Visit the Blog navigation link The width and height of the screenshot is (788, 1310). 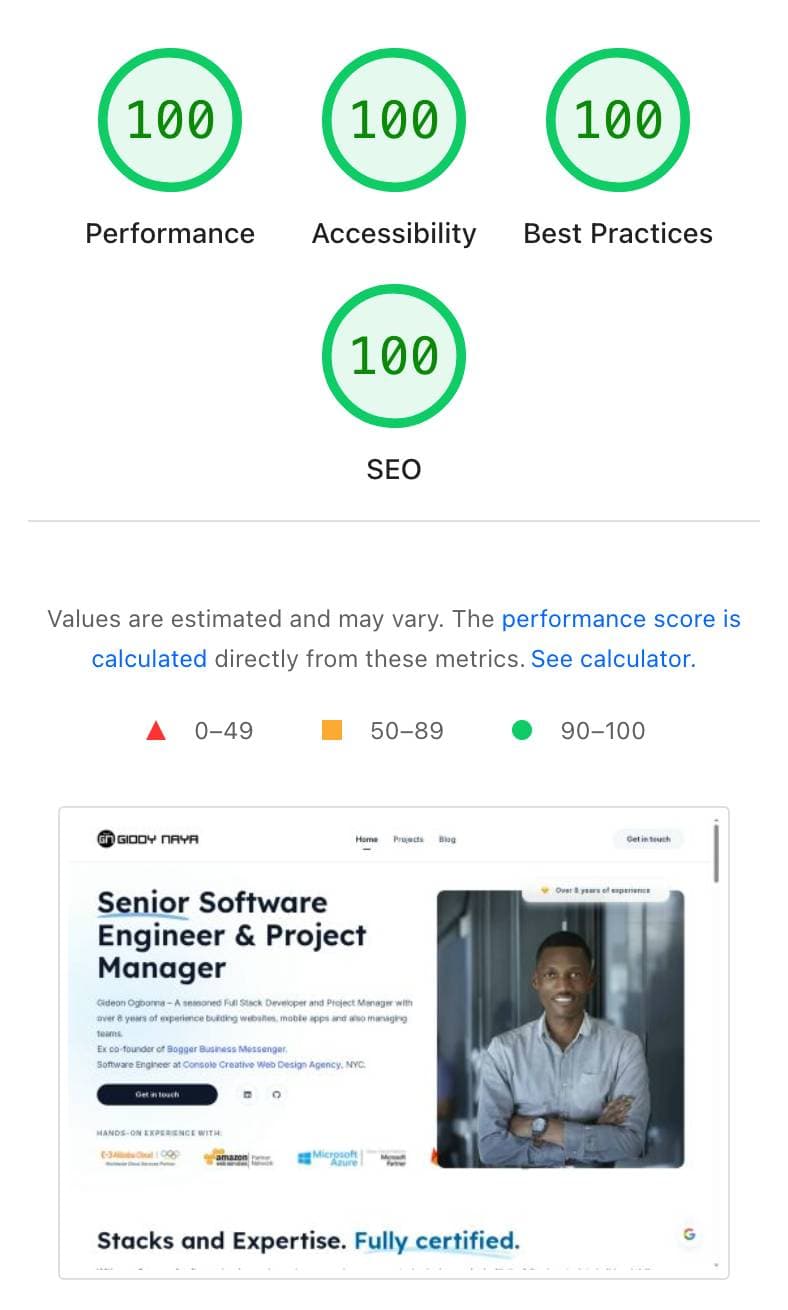pos(447,840)
